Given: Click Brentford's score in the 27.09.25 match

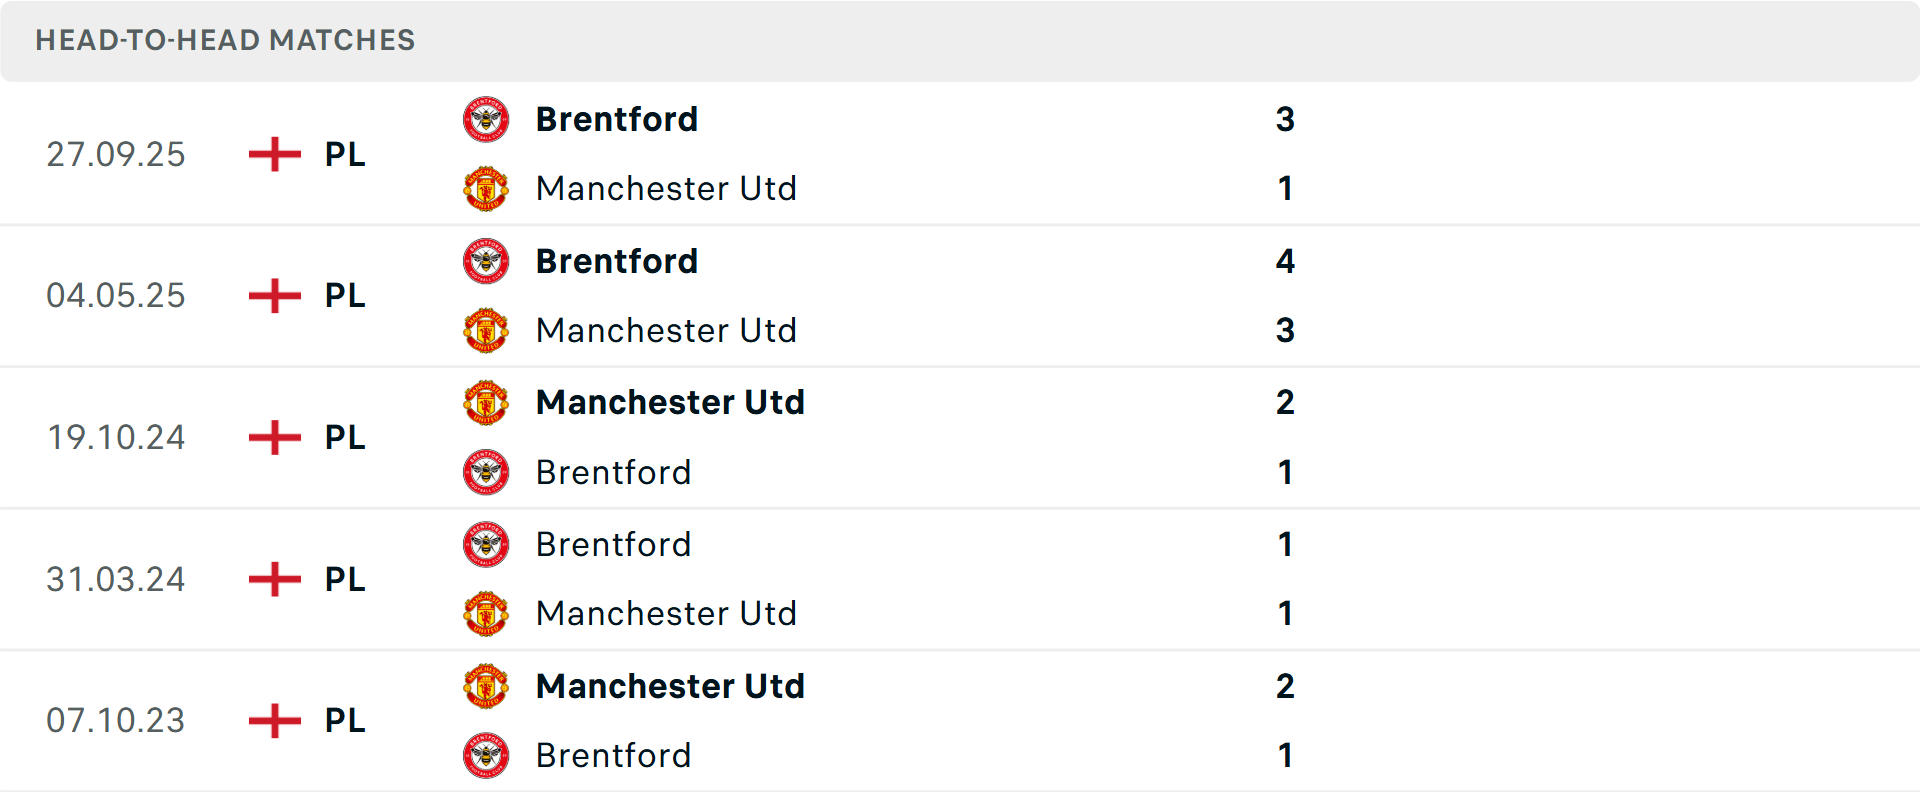Looking at the screenshot, I should pos(1286,119).
